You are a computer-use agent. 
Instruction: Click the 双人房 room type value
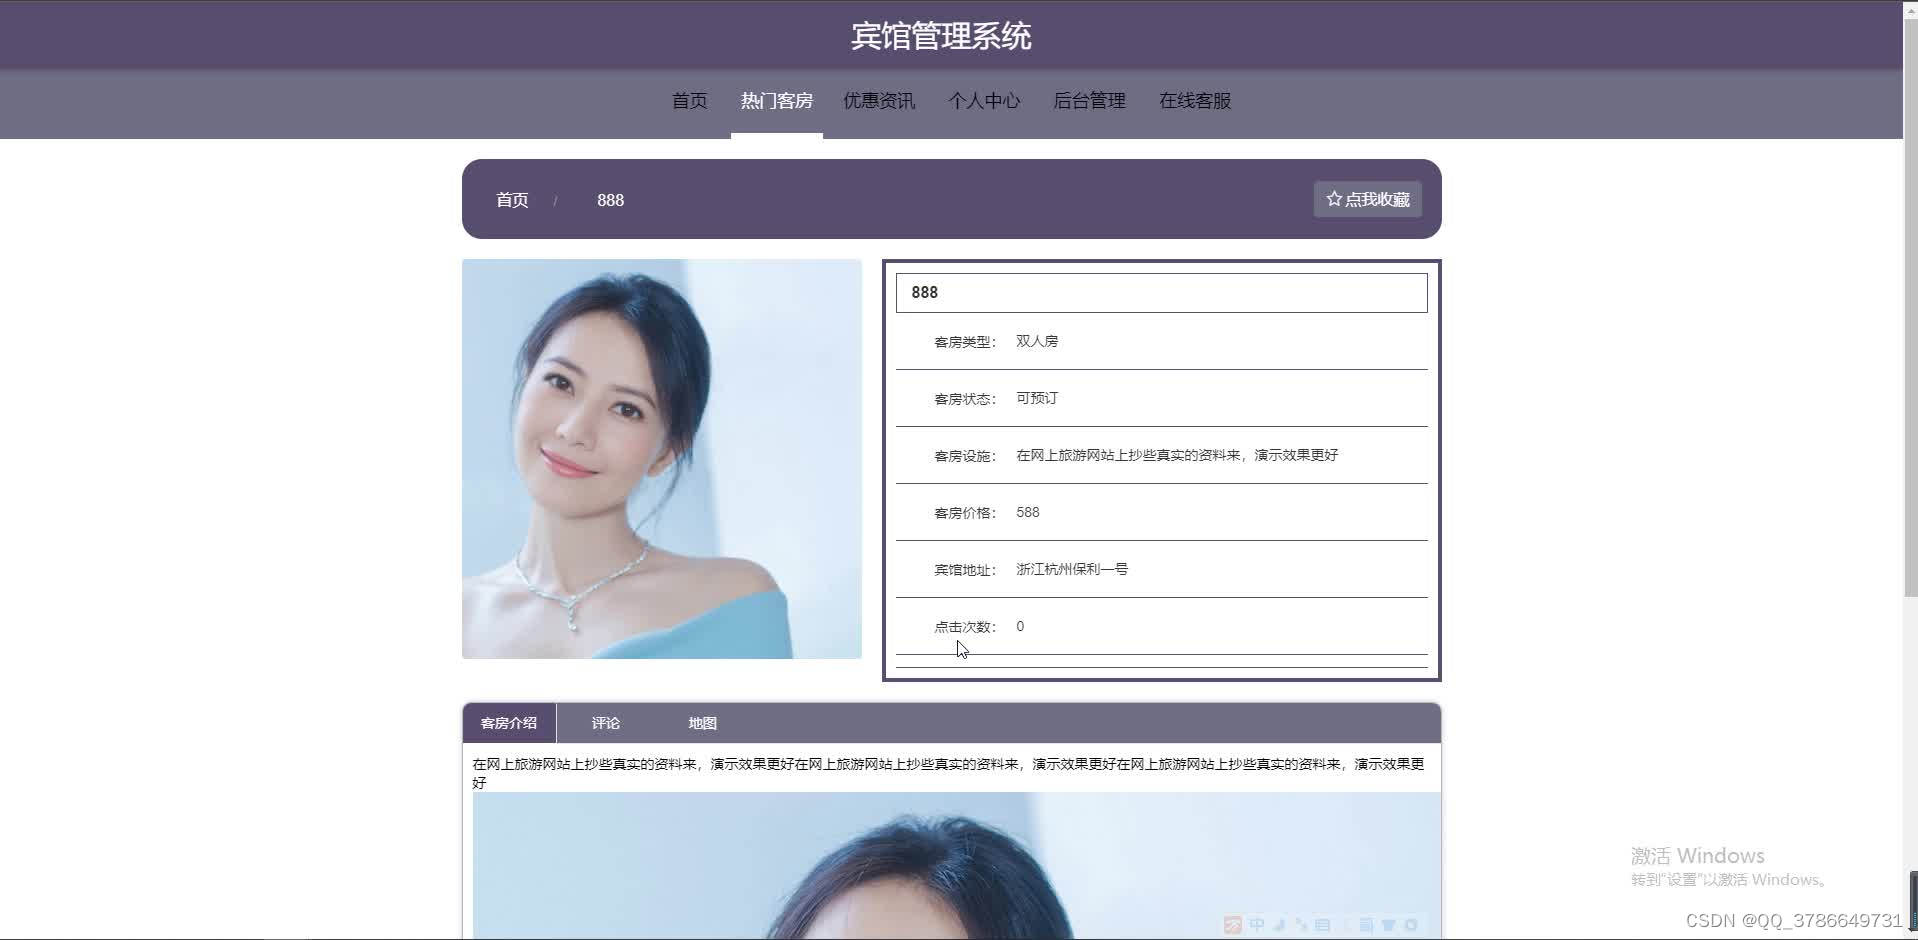[x=1037, y=341]
